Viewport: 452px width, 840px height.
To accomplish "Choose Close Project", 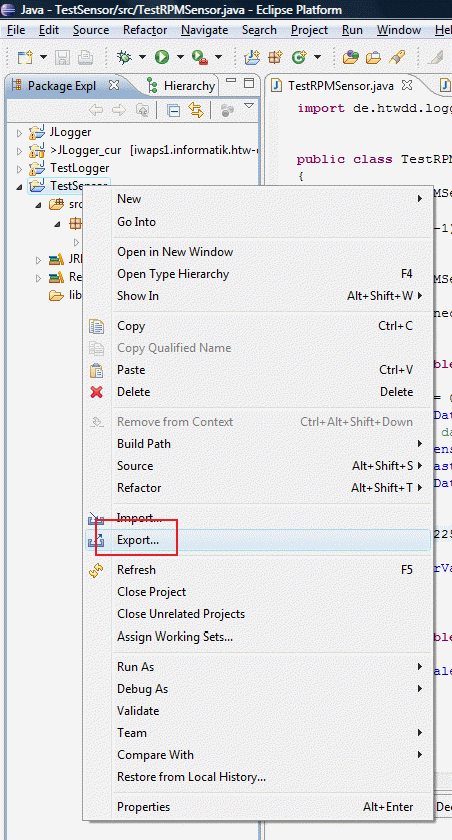I will pos(259,592).
